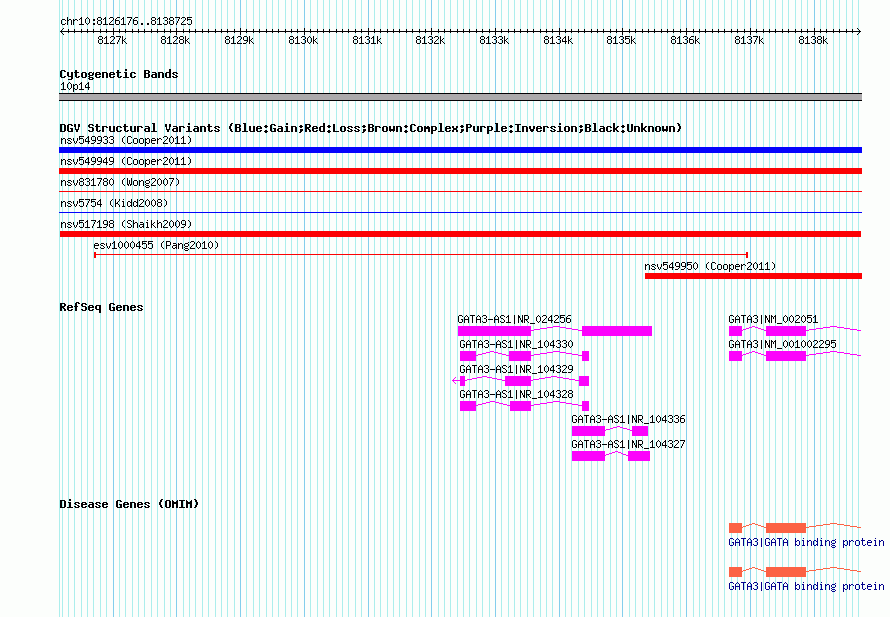The width and height of the screenshot is (890, 617).
Task: Open GATA3-AS1|NR_104336 transcript label
Action: click(628, 419)
